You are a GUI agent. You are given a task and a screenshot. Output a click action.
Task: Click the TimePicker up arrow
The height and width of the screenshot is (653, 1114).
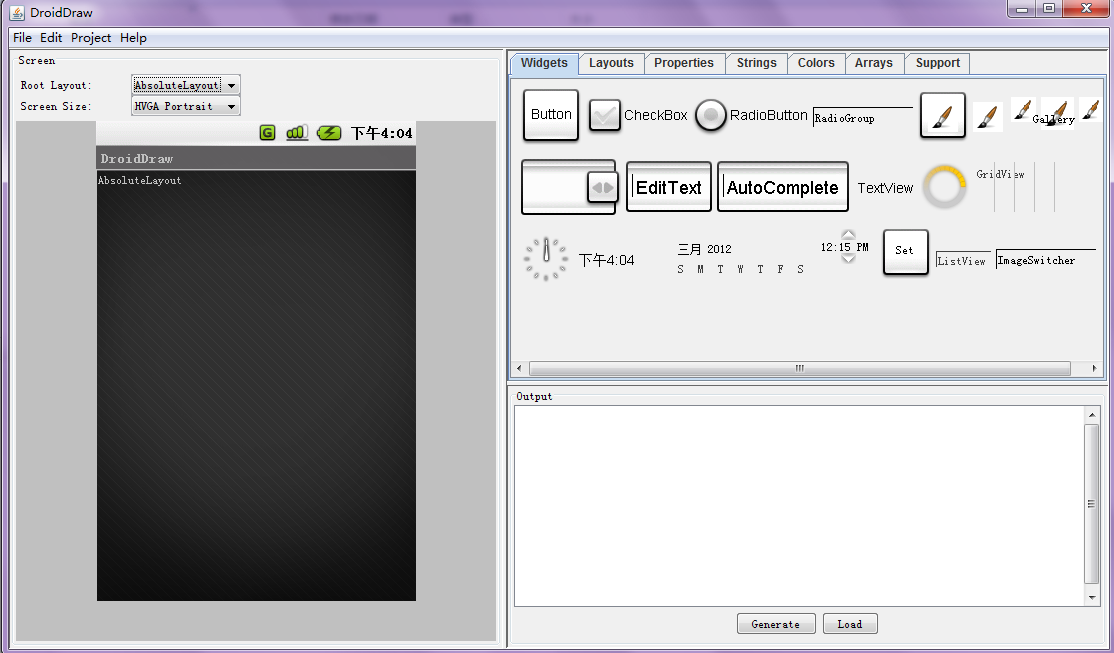(848, 234)
